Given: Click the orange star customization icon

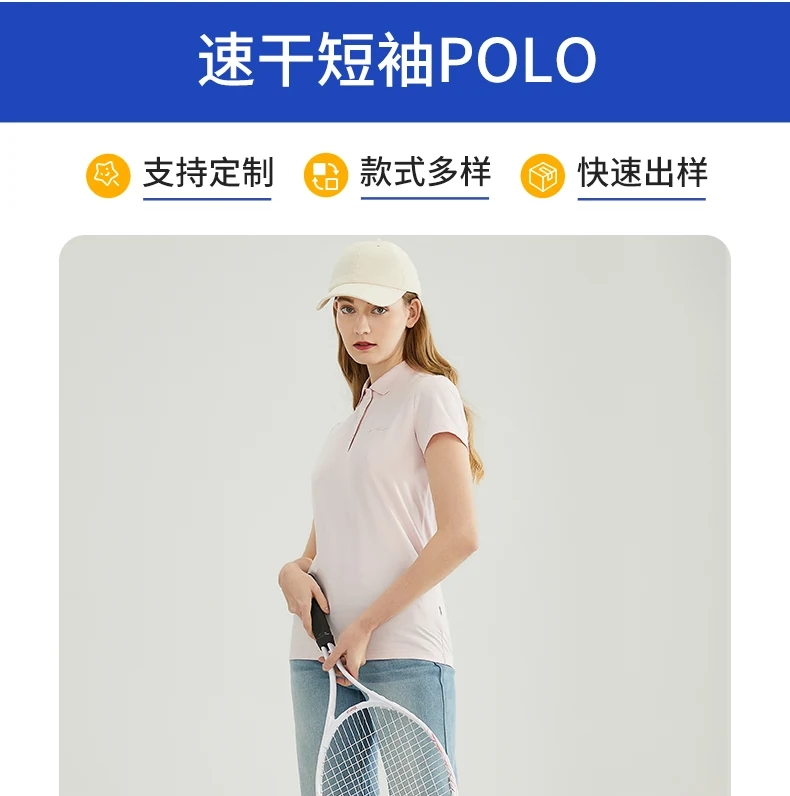Looking at the screenshot, I should point(108,175).
